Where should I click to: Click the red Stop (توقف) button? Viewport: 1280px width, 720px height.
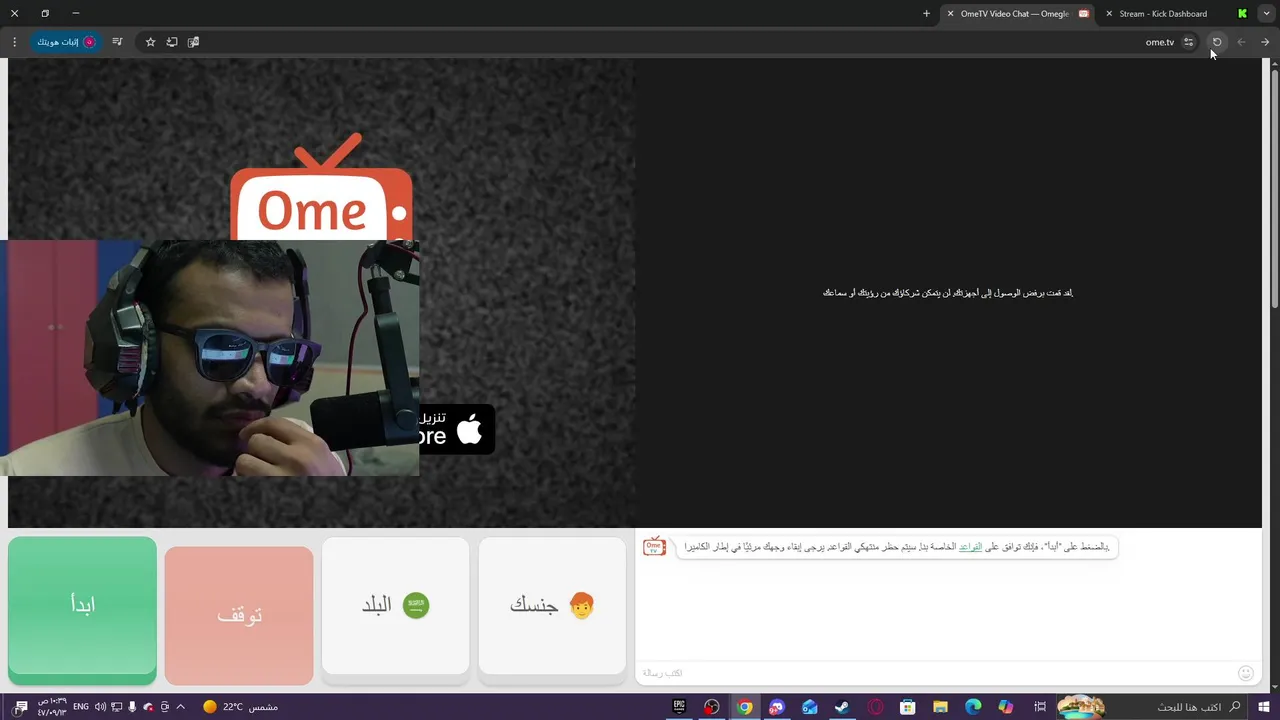tap(239, 615)
